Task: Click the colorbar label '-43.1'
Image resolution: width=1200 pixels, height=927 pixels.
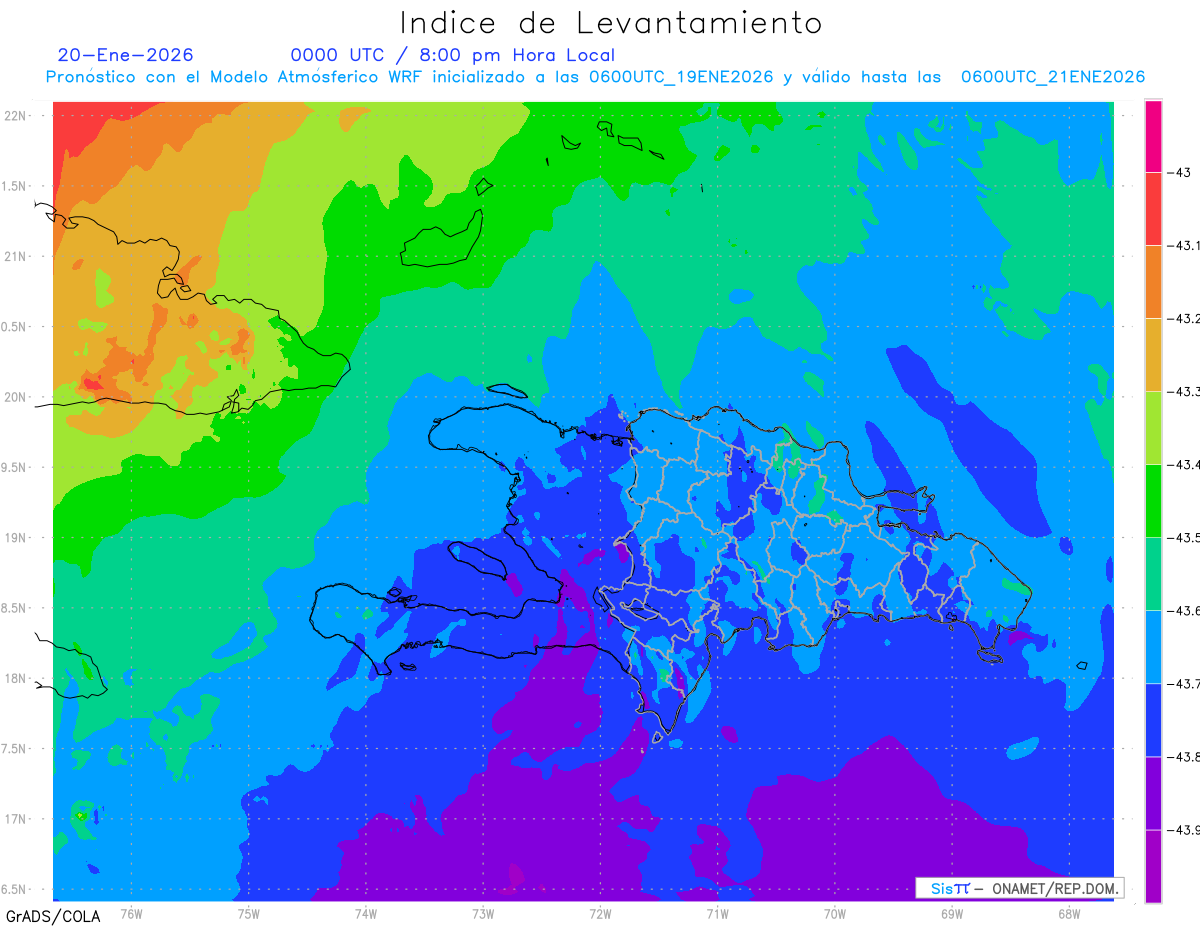Action: pos(1184,246)
